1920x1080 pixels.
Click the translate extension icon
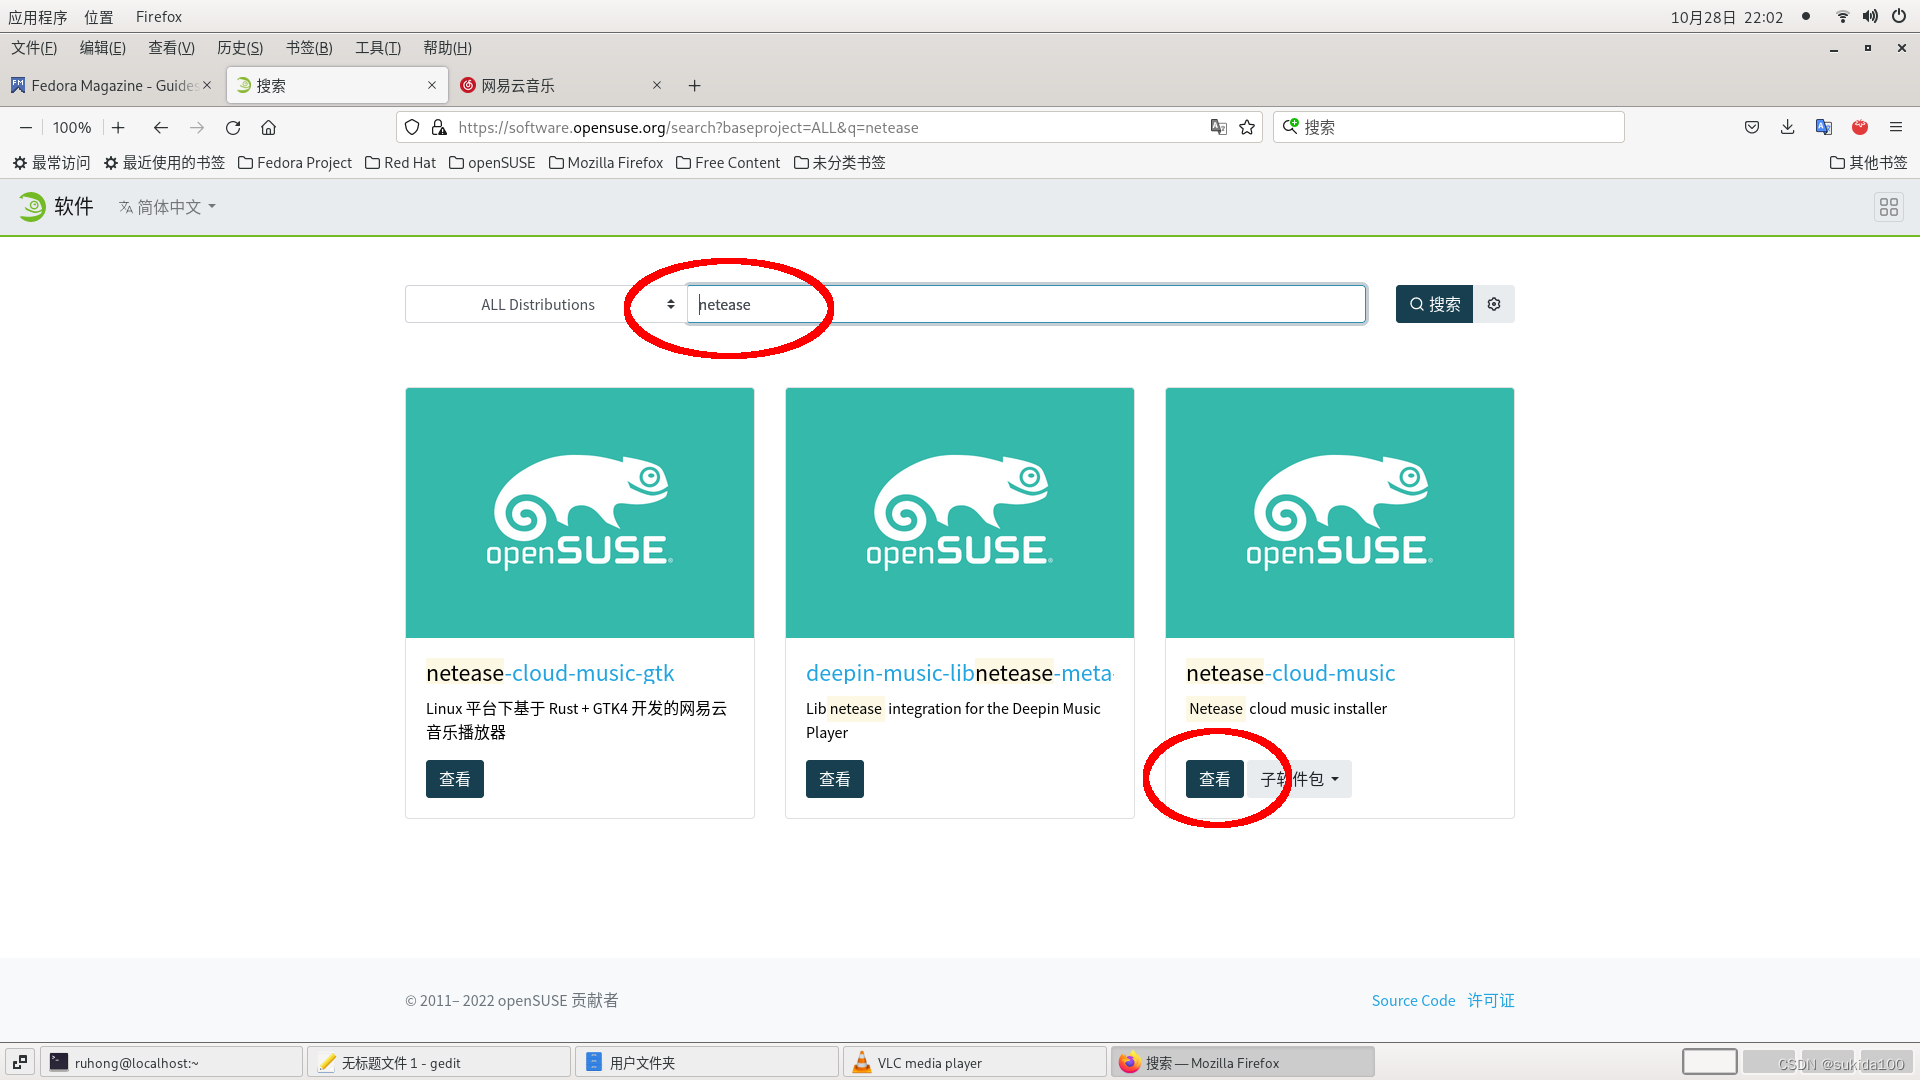click(x=1824, y=127)
